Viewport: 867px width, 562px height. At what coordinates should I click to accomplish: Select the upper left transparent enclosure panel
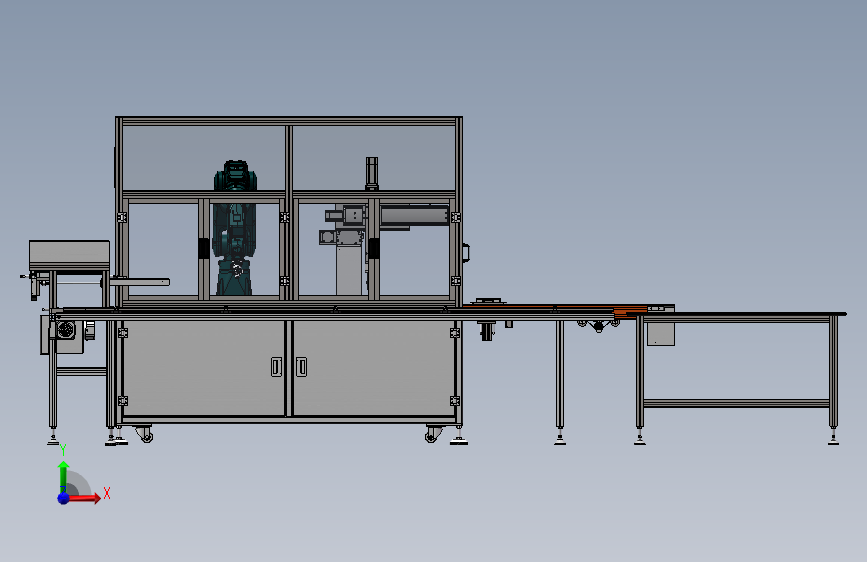[203, 158]
